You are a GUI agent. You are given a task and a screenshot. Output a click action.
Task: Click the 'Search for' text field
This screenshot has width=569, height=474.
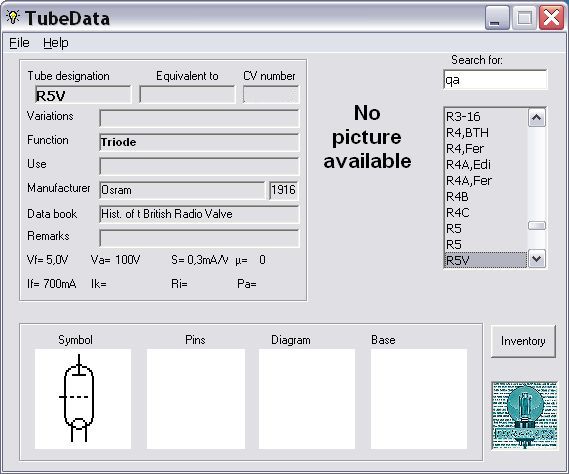coord(495,79)
